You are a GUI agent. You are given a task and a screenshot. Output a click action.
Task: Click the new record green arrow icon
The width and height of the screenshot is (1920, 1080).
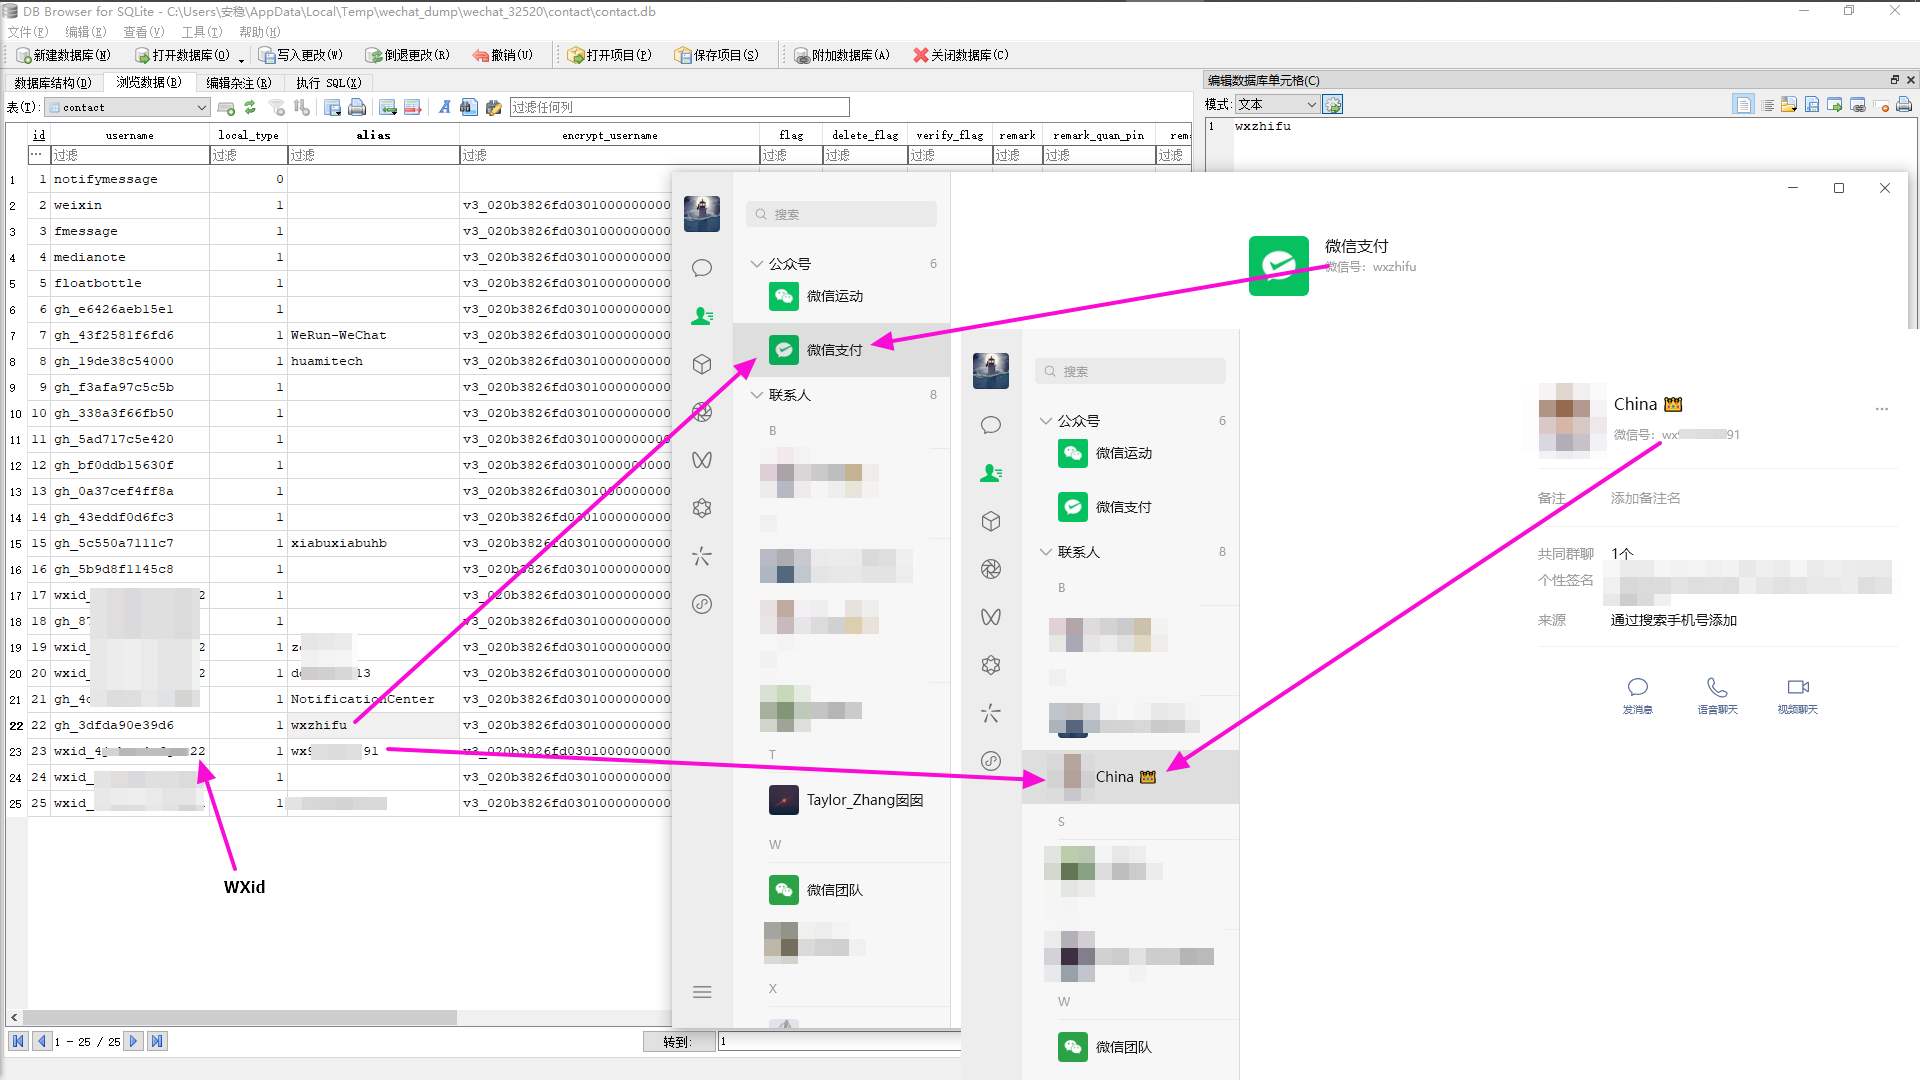point(388,107)
